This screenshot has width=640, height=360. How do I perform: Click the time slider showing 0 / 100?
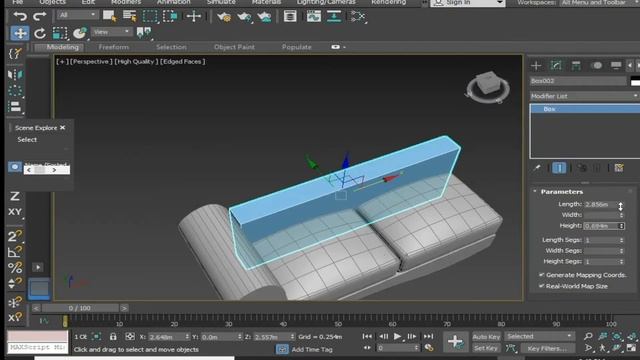[80, 308]
